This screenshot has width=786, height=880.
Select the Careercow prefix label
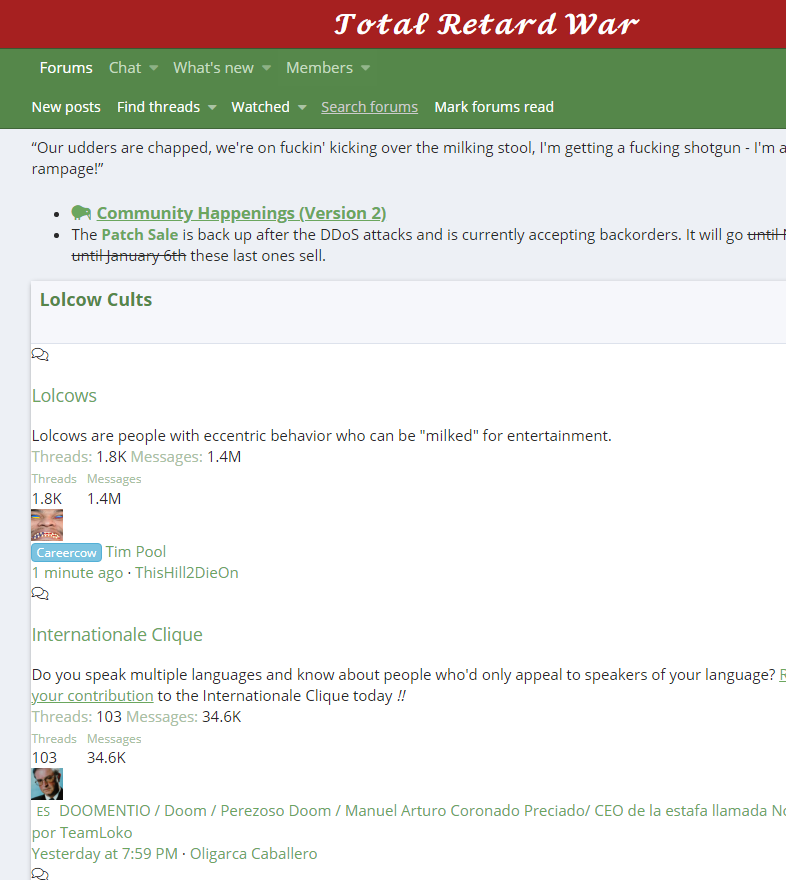(x=67, y=553)
